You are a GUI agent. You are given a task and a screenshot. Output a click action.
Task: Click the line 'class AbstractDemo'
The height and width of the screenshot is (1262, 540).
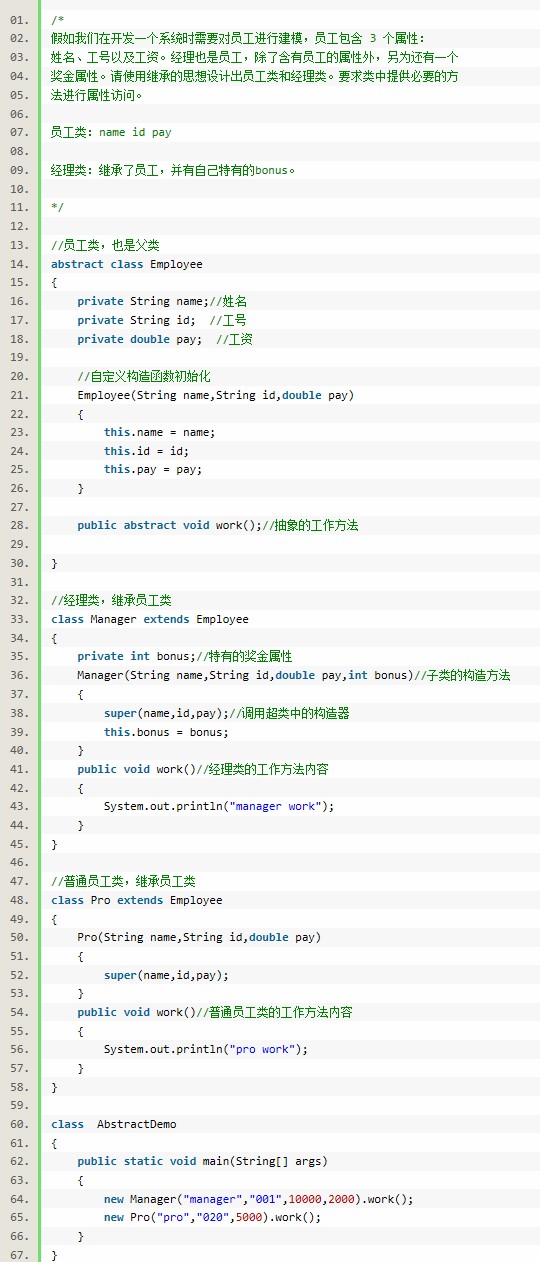pos(113,1124)
